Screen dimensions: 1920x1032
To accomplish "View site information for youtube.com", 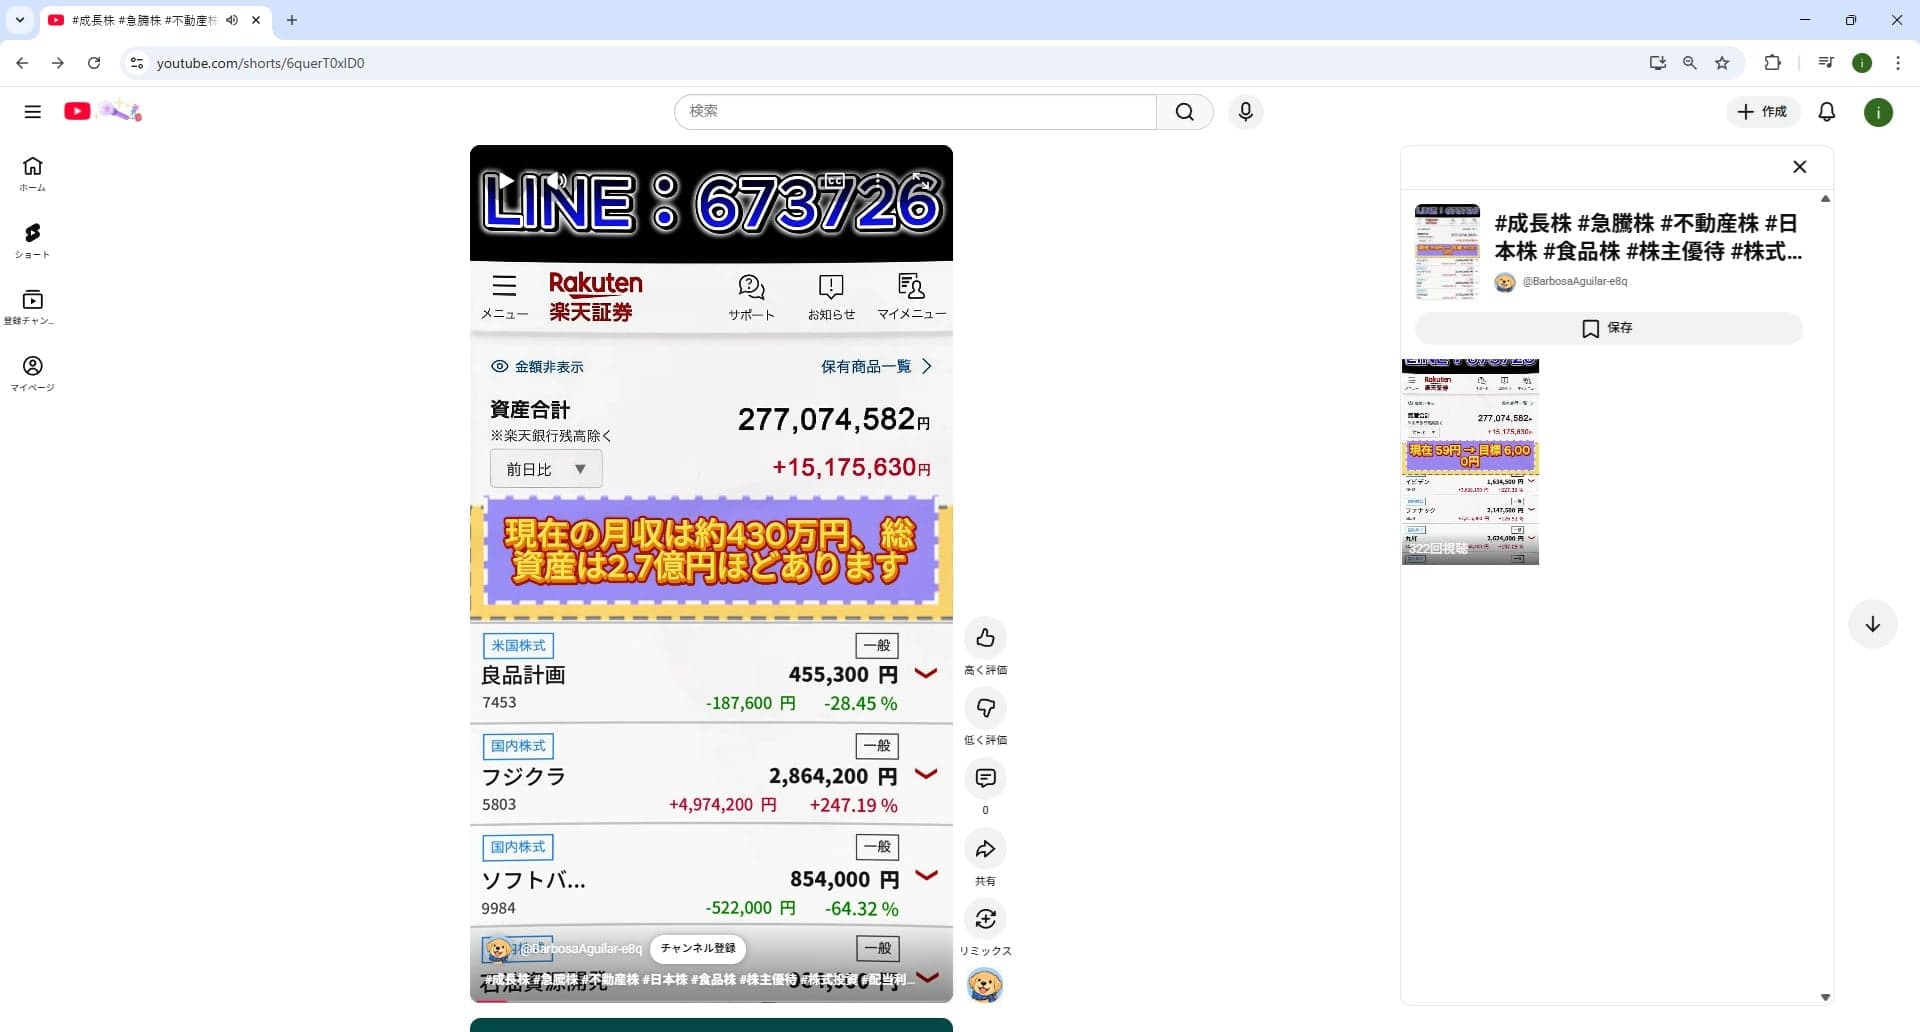I will (137, 63).
